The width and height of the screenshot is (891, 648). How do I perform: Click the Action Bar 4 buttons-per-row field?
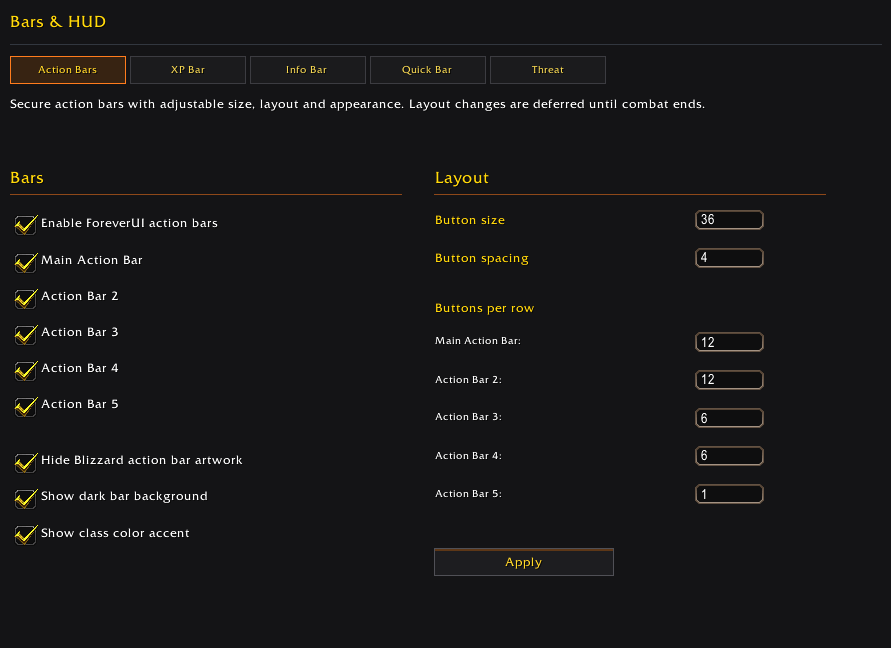729,456
